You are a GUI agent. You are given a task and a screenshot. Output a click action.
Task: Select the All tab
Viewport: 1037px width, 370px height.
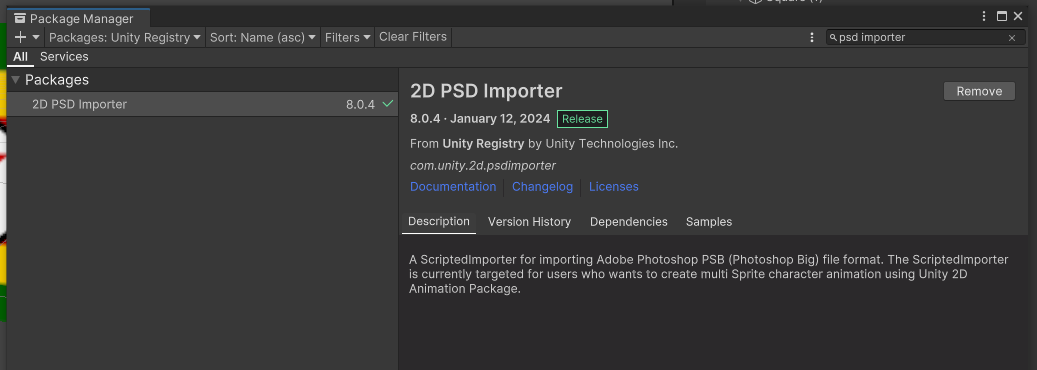point(21,57)
